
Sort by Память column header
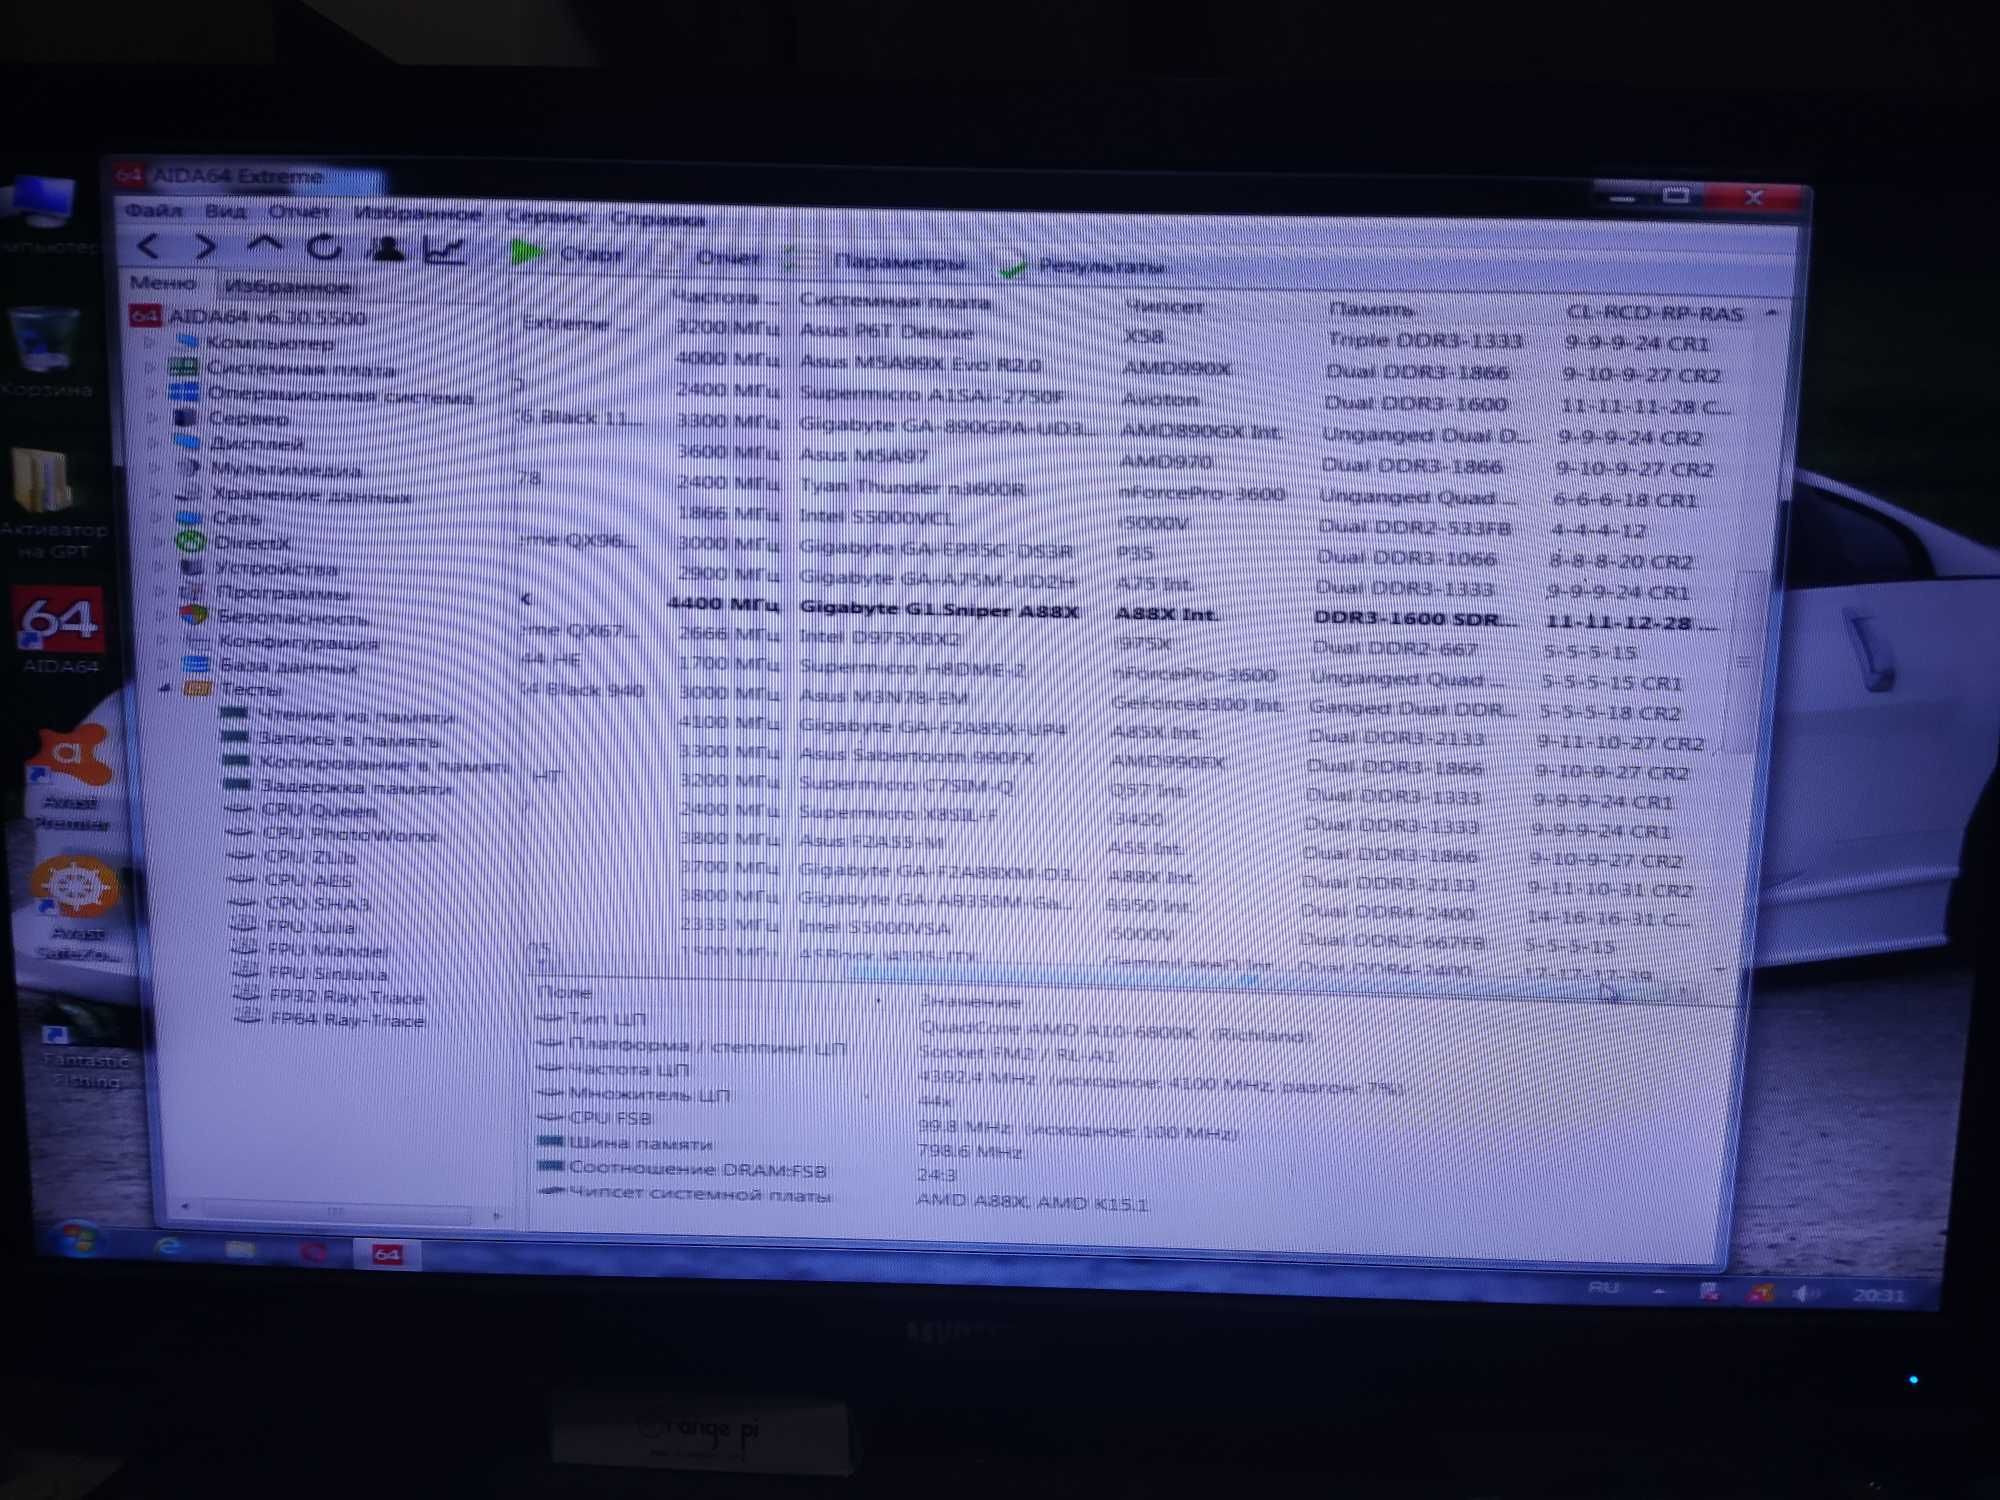coord(1371,309)
